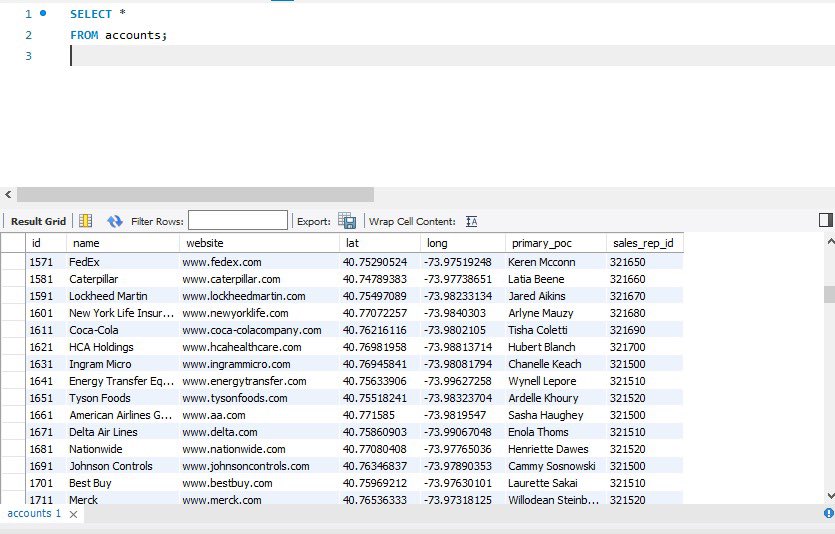Sort by the long column header
The width and height of the screenshot is (835, 534).
[x=463, y=243]
